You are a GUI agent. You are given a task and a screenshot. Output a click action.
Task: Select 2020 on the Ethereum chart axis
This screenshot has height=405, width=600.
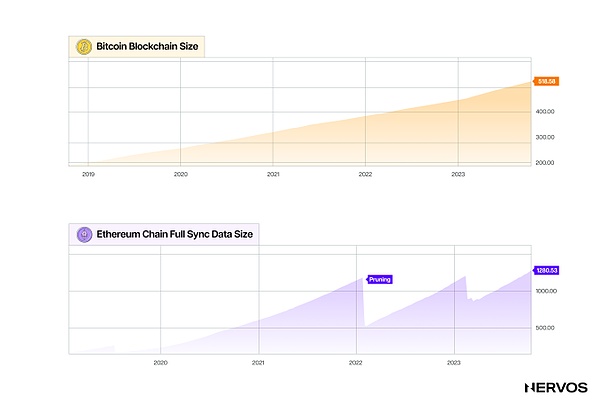pyautogui.click(x=160, y=361)
